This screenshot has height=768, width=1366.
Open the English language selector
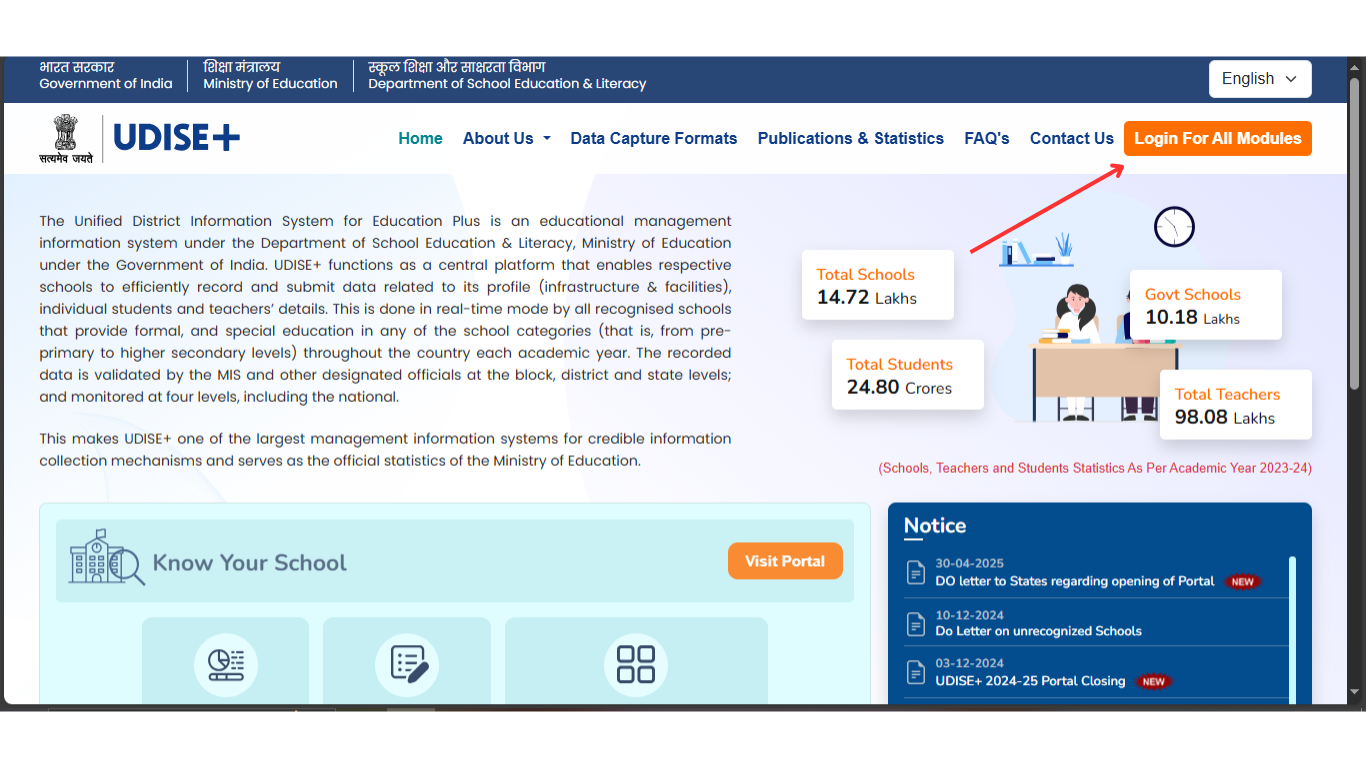pyautogui.click(x=1260, y=78)
